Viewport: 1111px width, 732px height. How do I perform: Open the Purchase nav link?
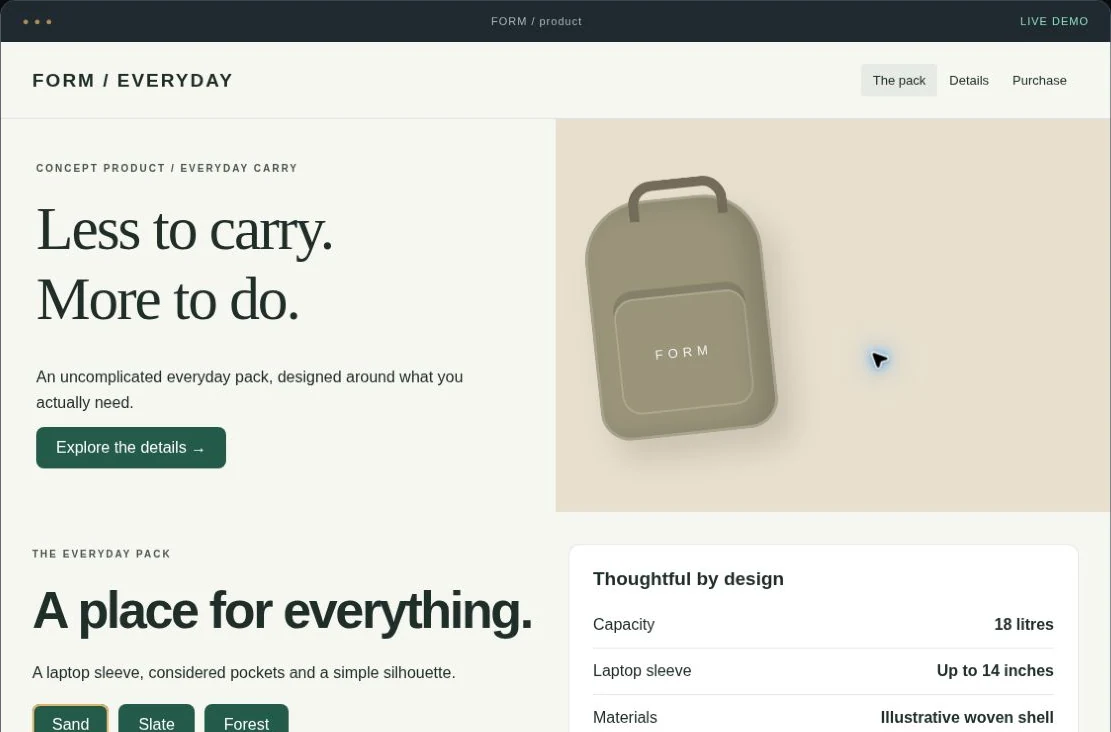(1039, 80)
